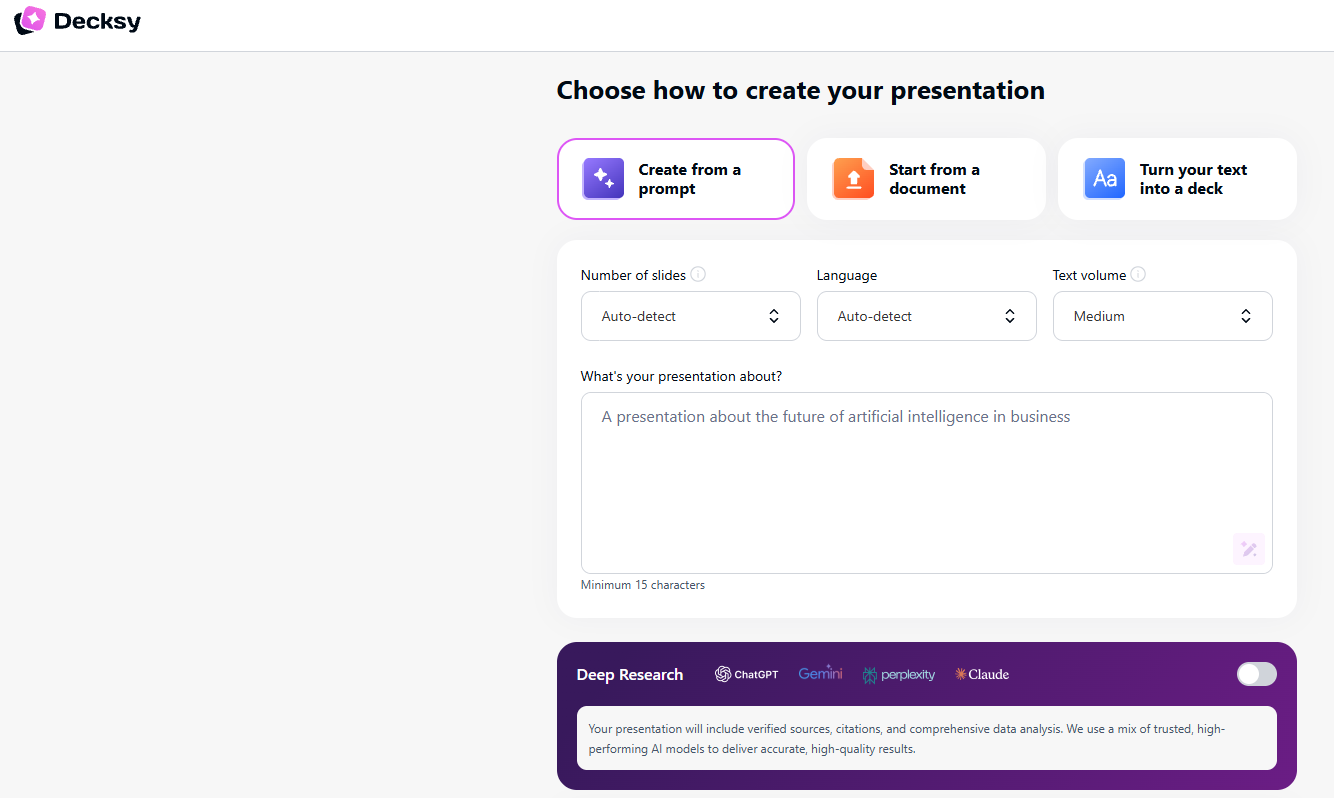Click the perplexity logo
The width and height of the screenshot is (1334, 798).
[x=899, y=675]
